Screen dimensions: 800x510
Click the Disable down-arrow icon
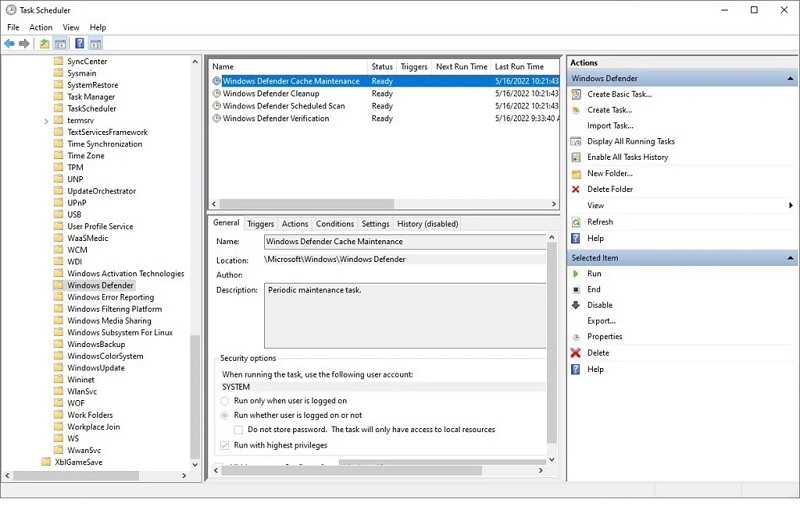tap(576, 305)
